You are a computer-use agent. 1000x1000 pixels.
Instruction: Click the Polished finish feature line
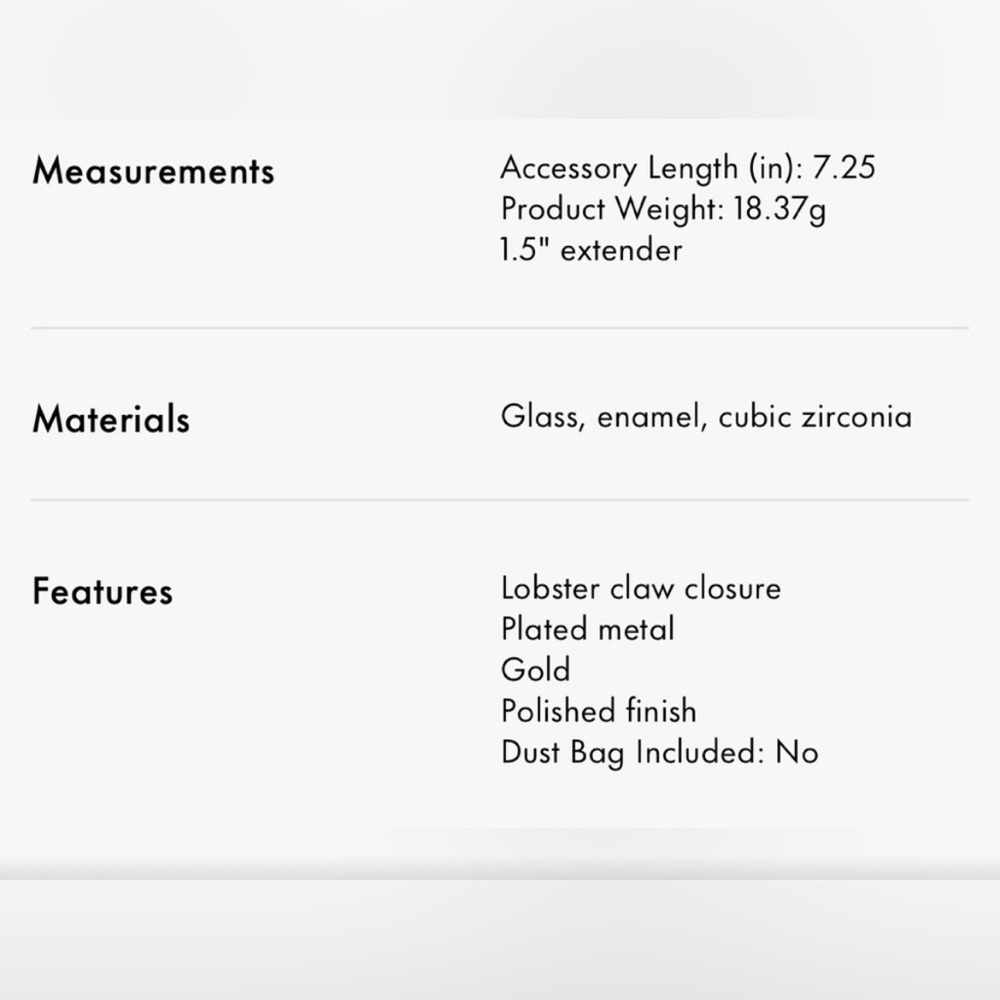coord(599,710)
